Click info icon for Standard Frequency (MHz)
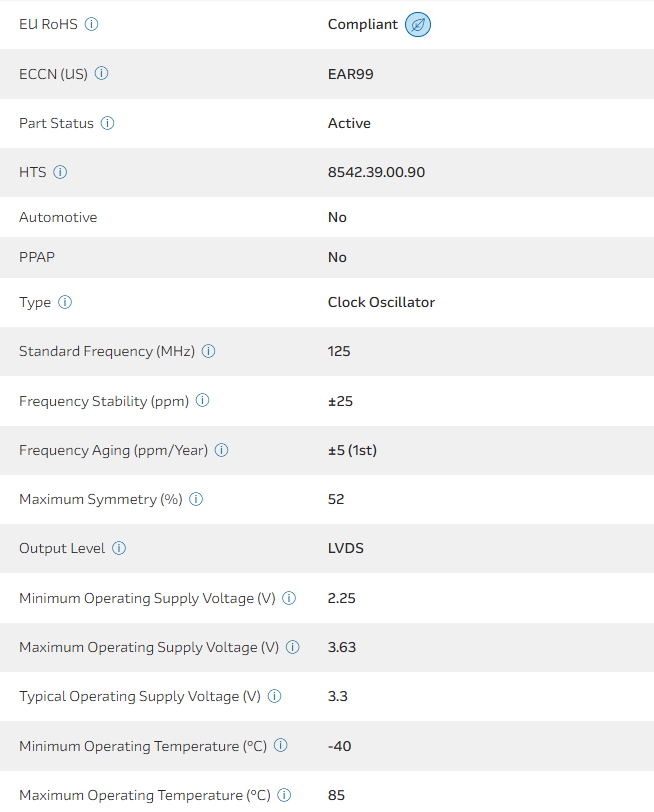 pos(209,351)
